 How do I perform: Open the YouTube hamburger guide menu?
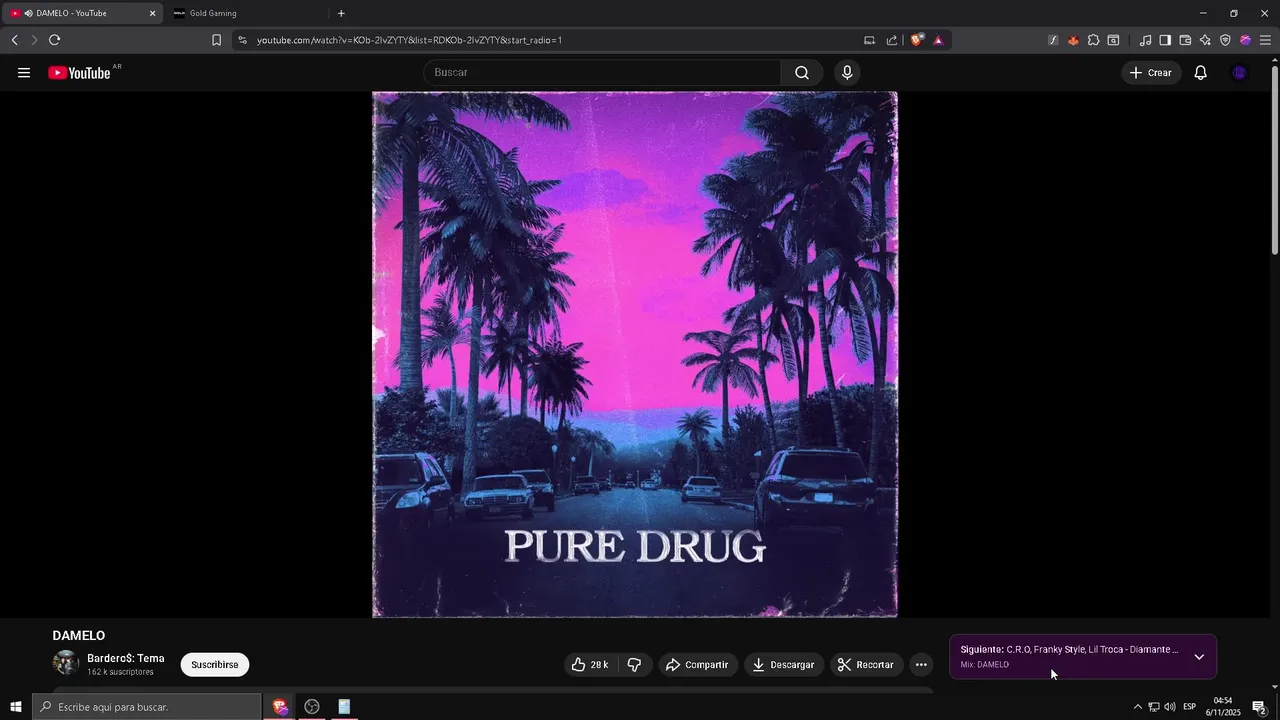[x=24, y=73]
